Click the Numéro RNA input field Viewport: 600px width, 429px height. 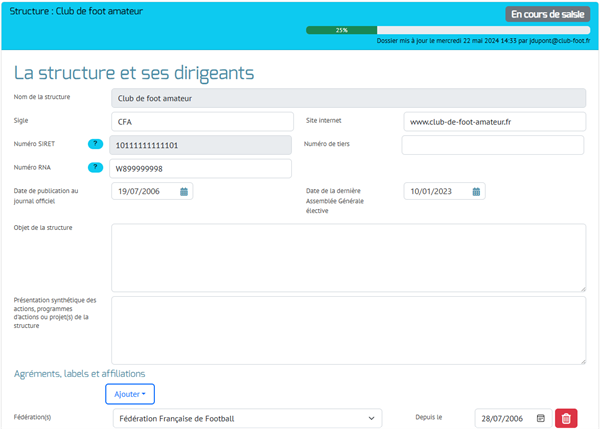201,168
